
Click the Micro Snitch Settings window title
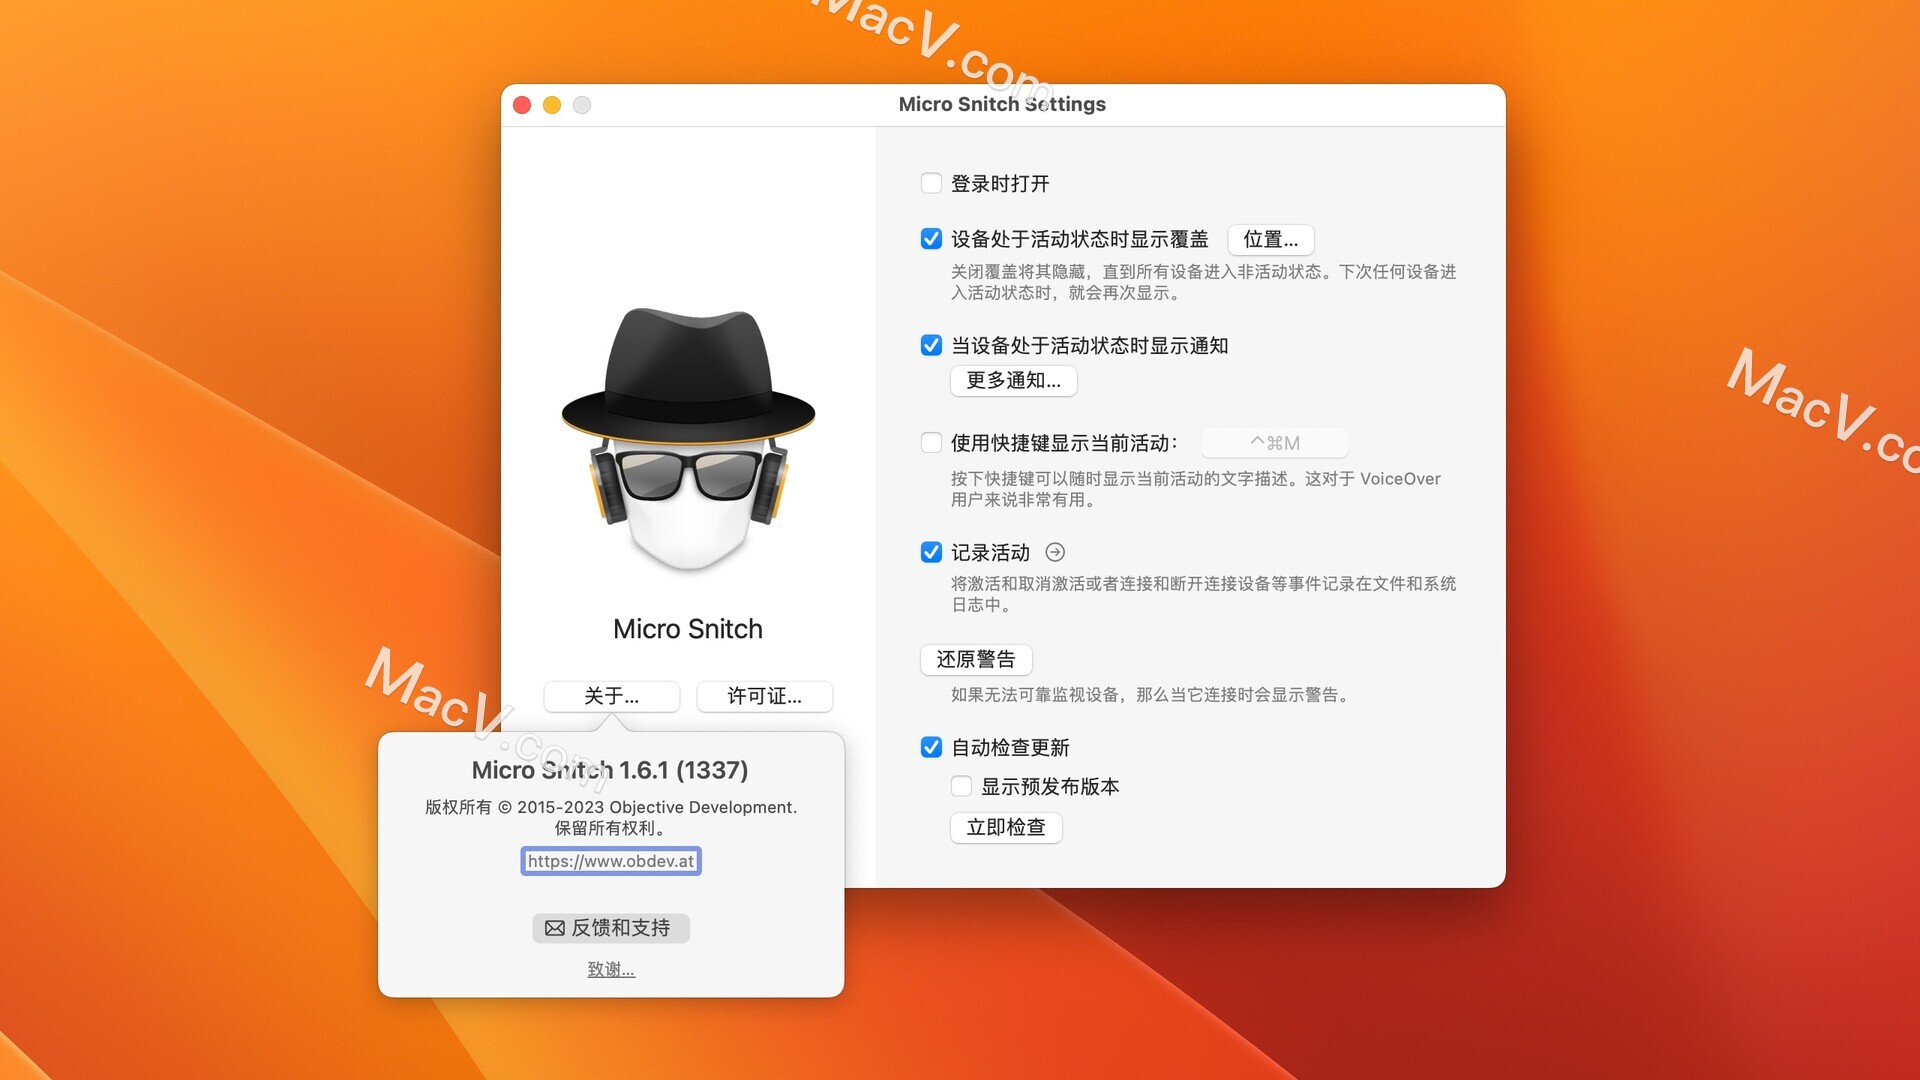click(1002, 104)
